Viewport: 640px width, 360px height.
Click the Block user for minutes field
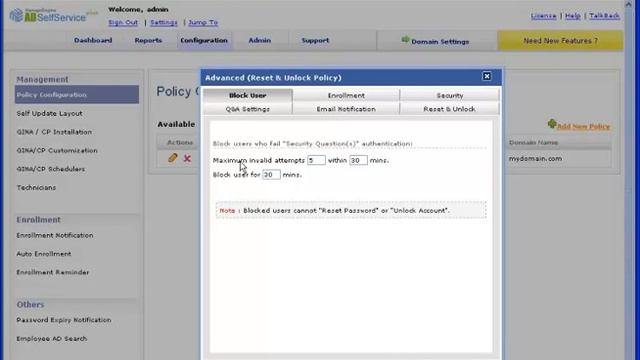(x=271, y=175)
